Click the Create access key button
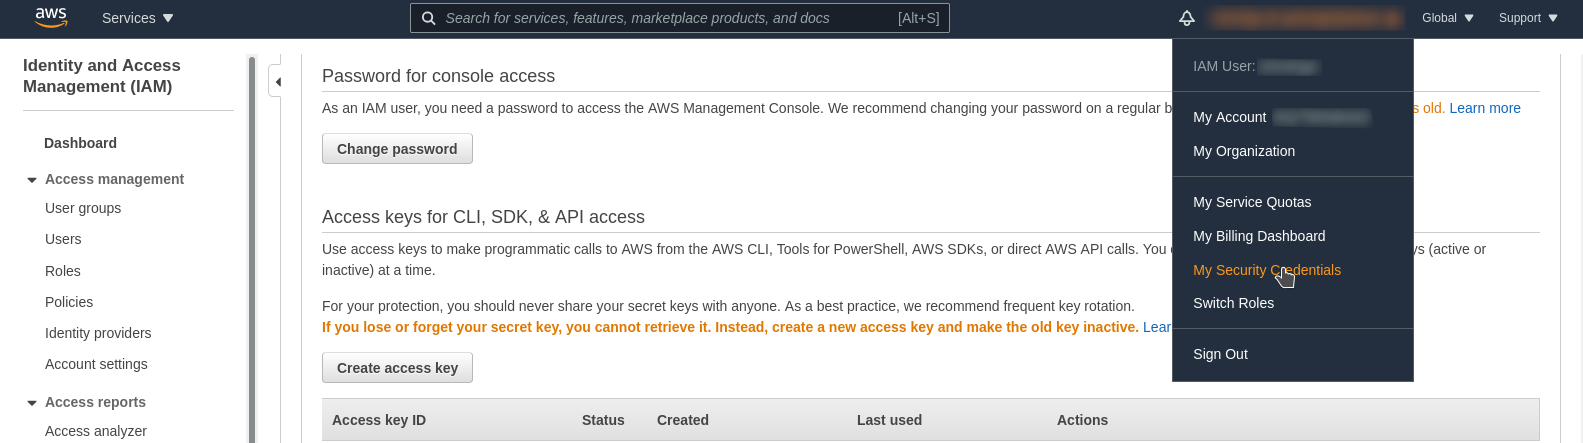Viewport: 1583px width, 443px height. click(x=397, y=368)
